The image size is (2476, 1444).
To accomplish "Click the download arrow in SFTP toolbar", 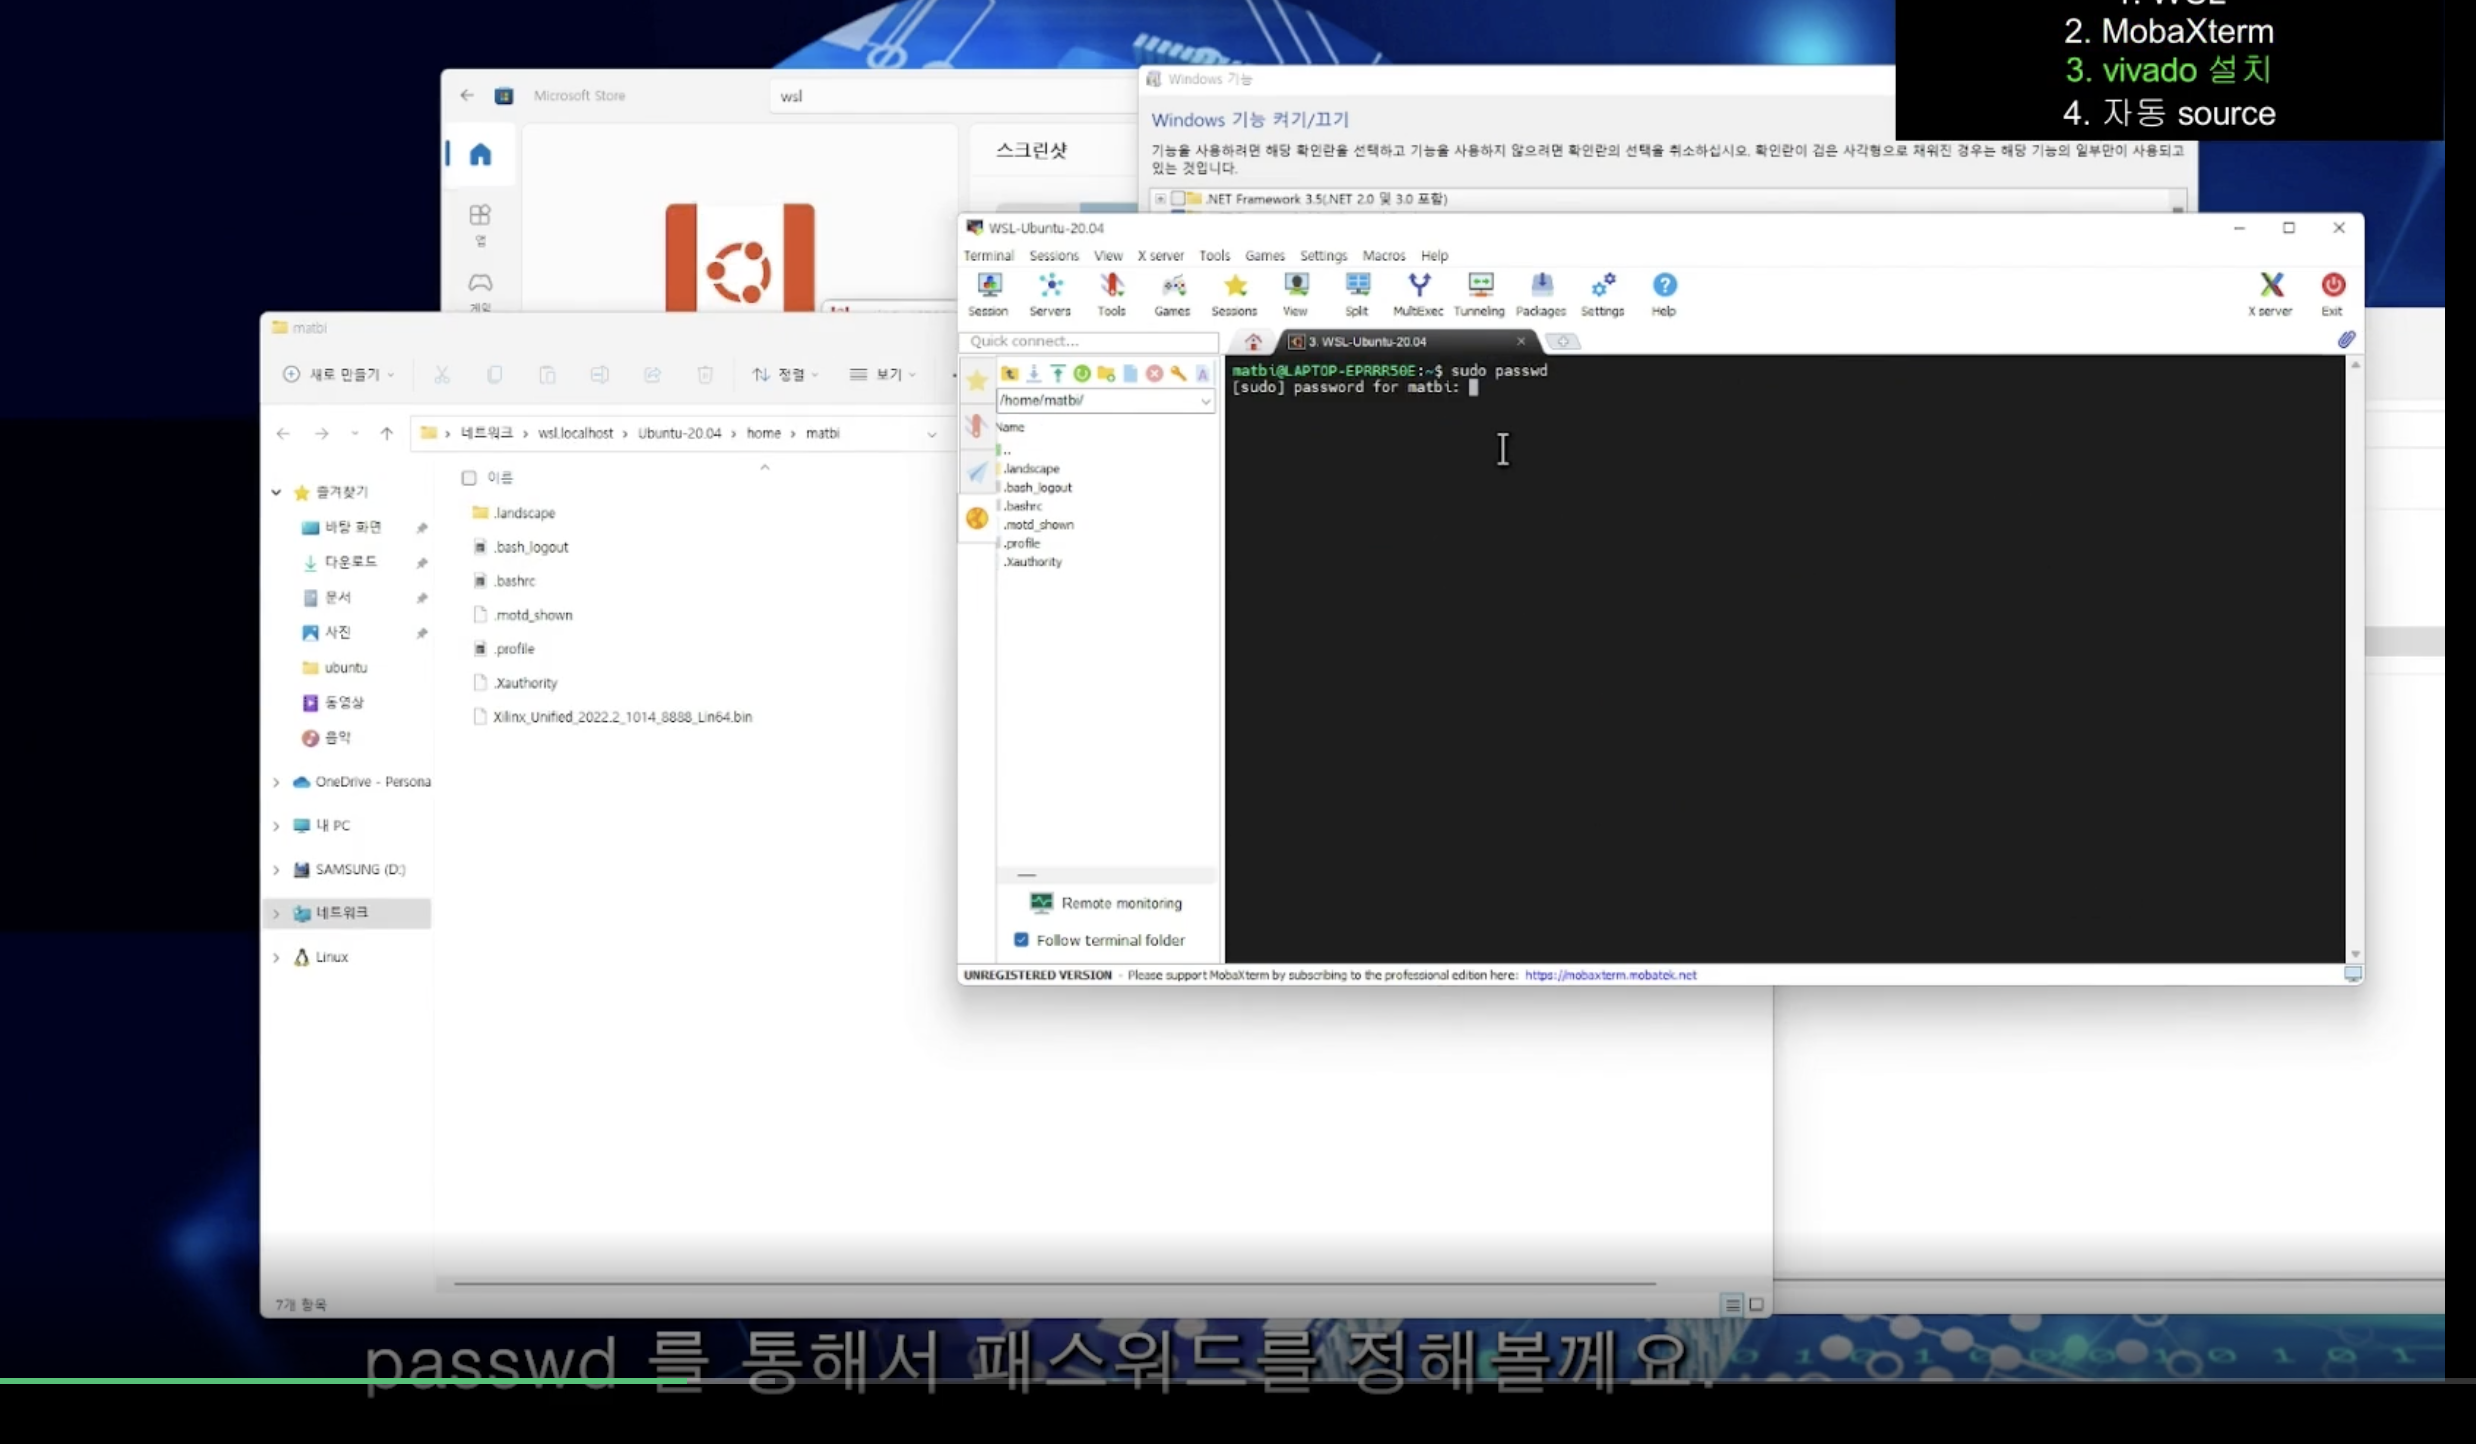I will tap(1034, 373).
